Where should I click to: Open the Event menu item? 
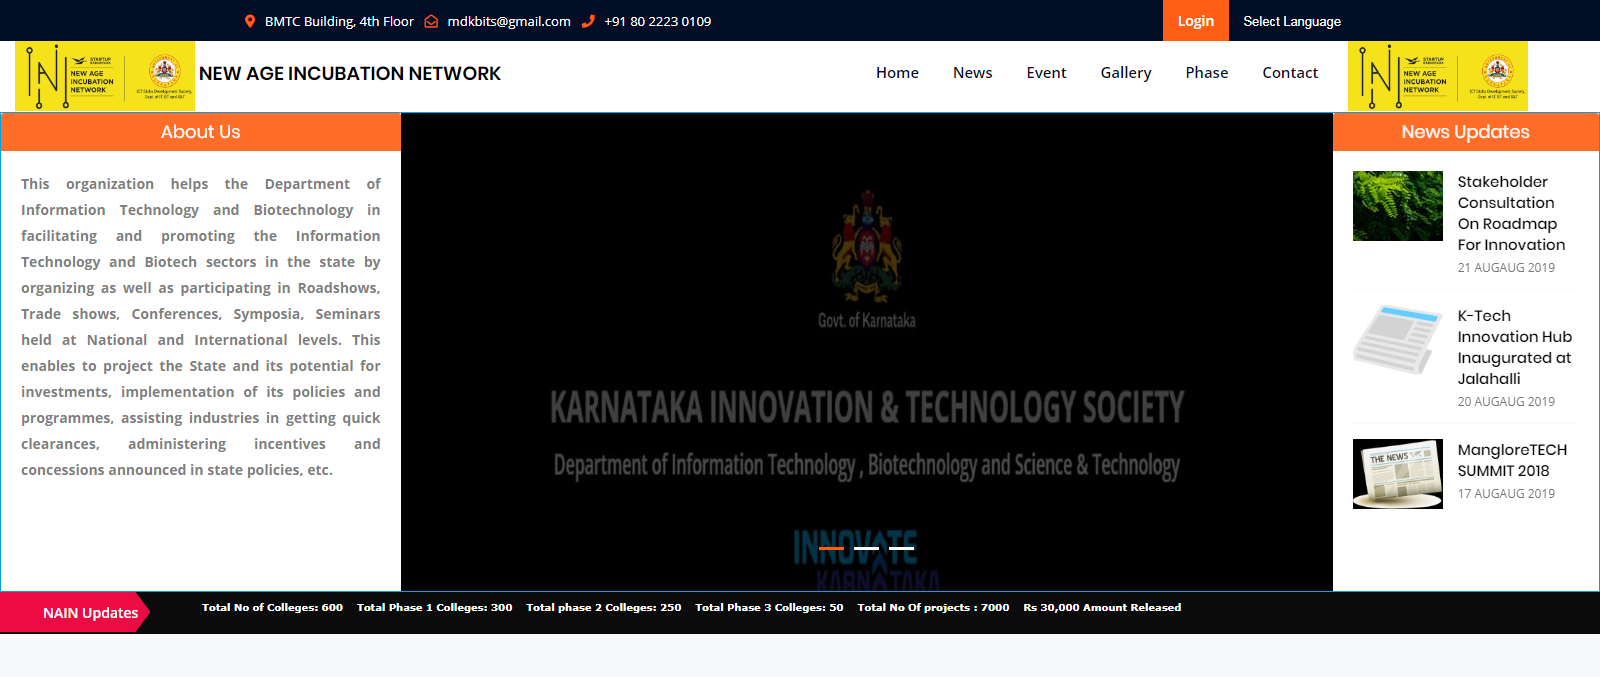1046,73
